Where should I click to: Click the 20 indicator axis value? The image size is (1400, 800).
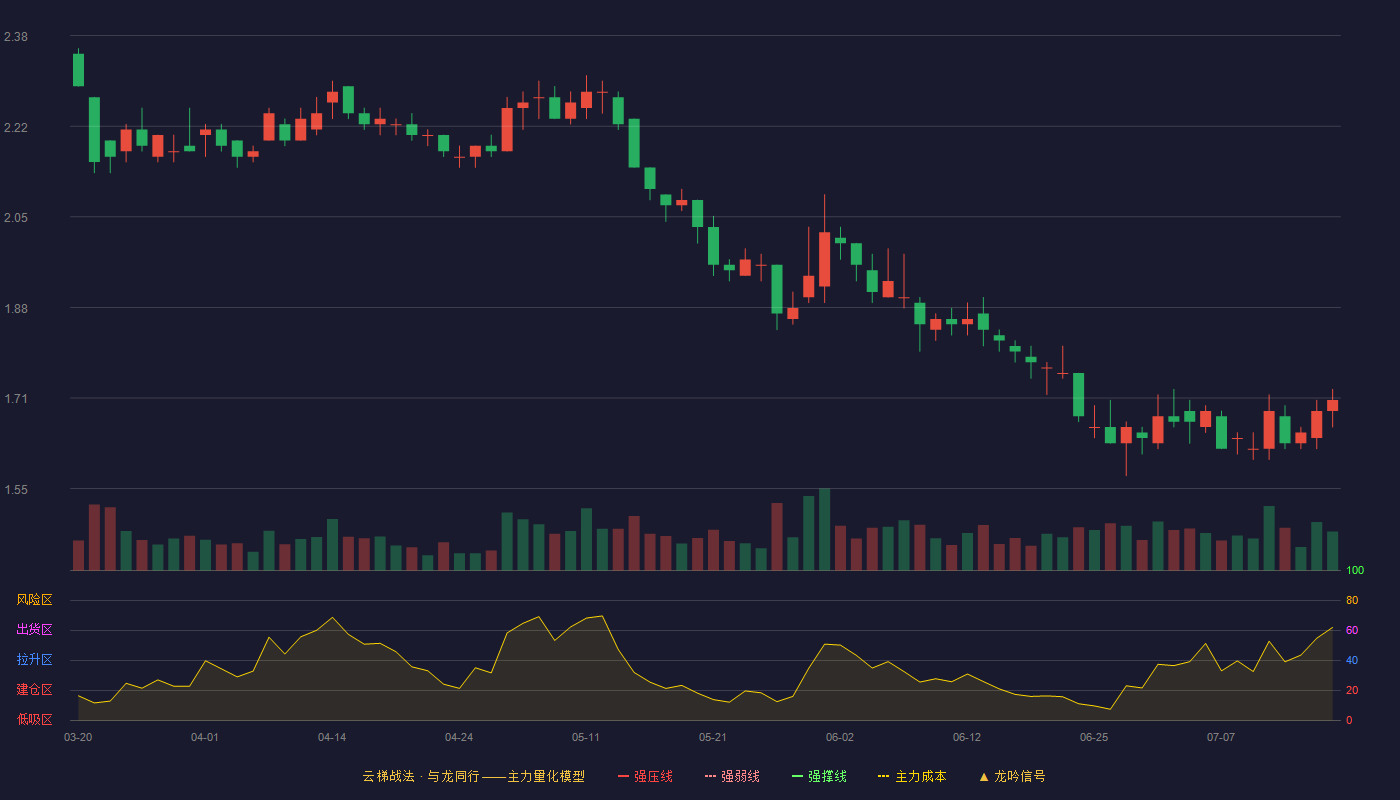pos(1352,690)
